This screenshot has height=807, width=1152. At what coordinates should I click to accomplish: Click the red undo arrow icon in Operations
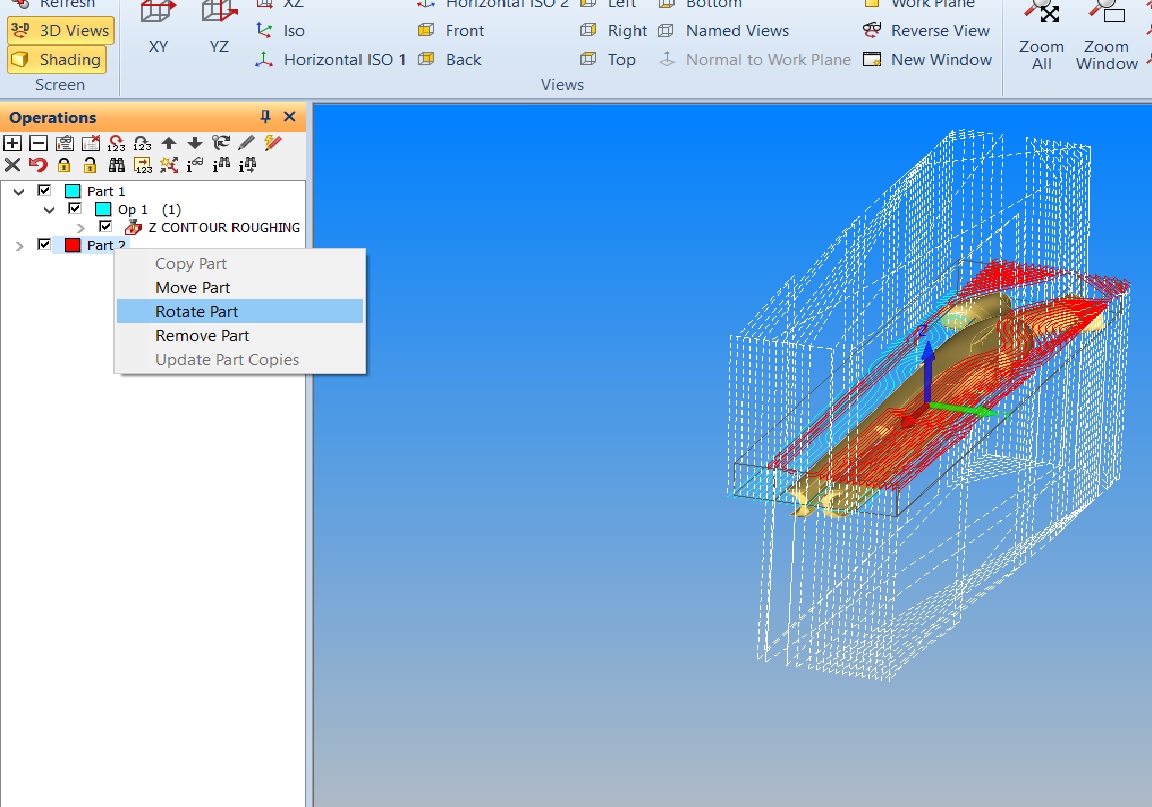pyautogui.click(x=38, y=165)
